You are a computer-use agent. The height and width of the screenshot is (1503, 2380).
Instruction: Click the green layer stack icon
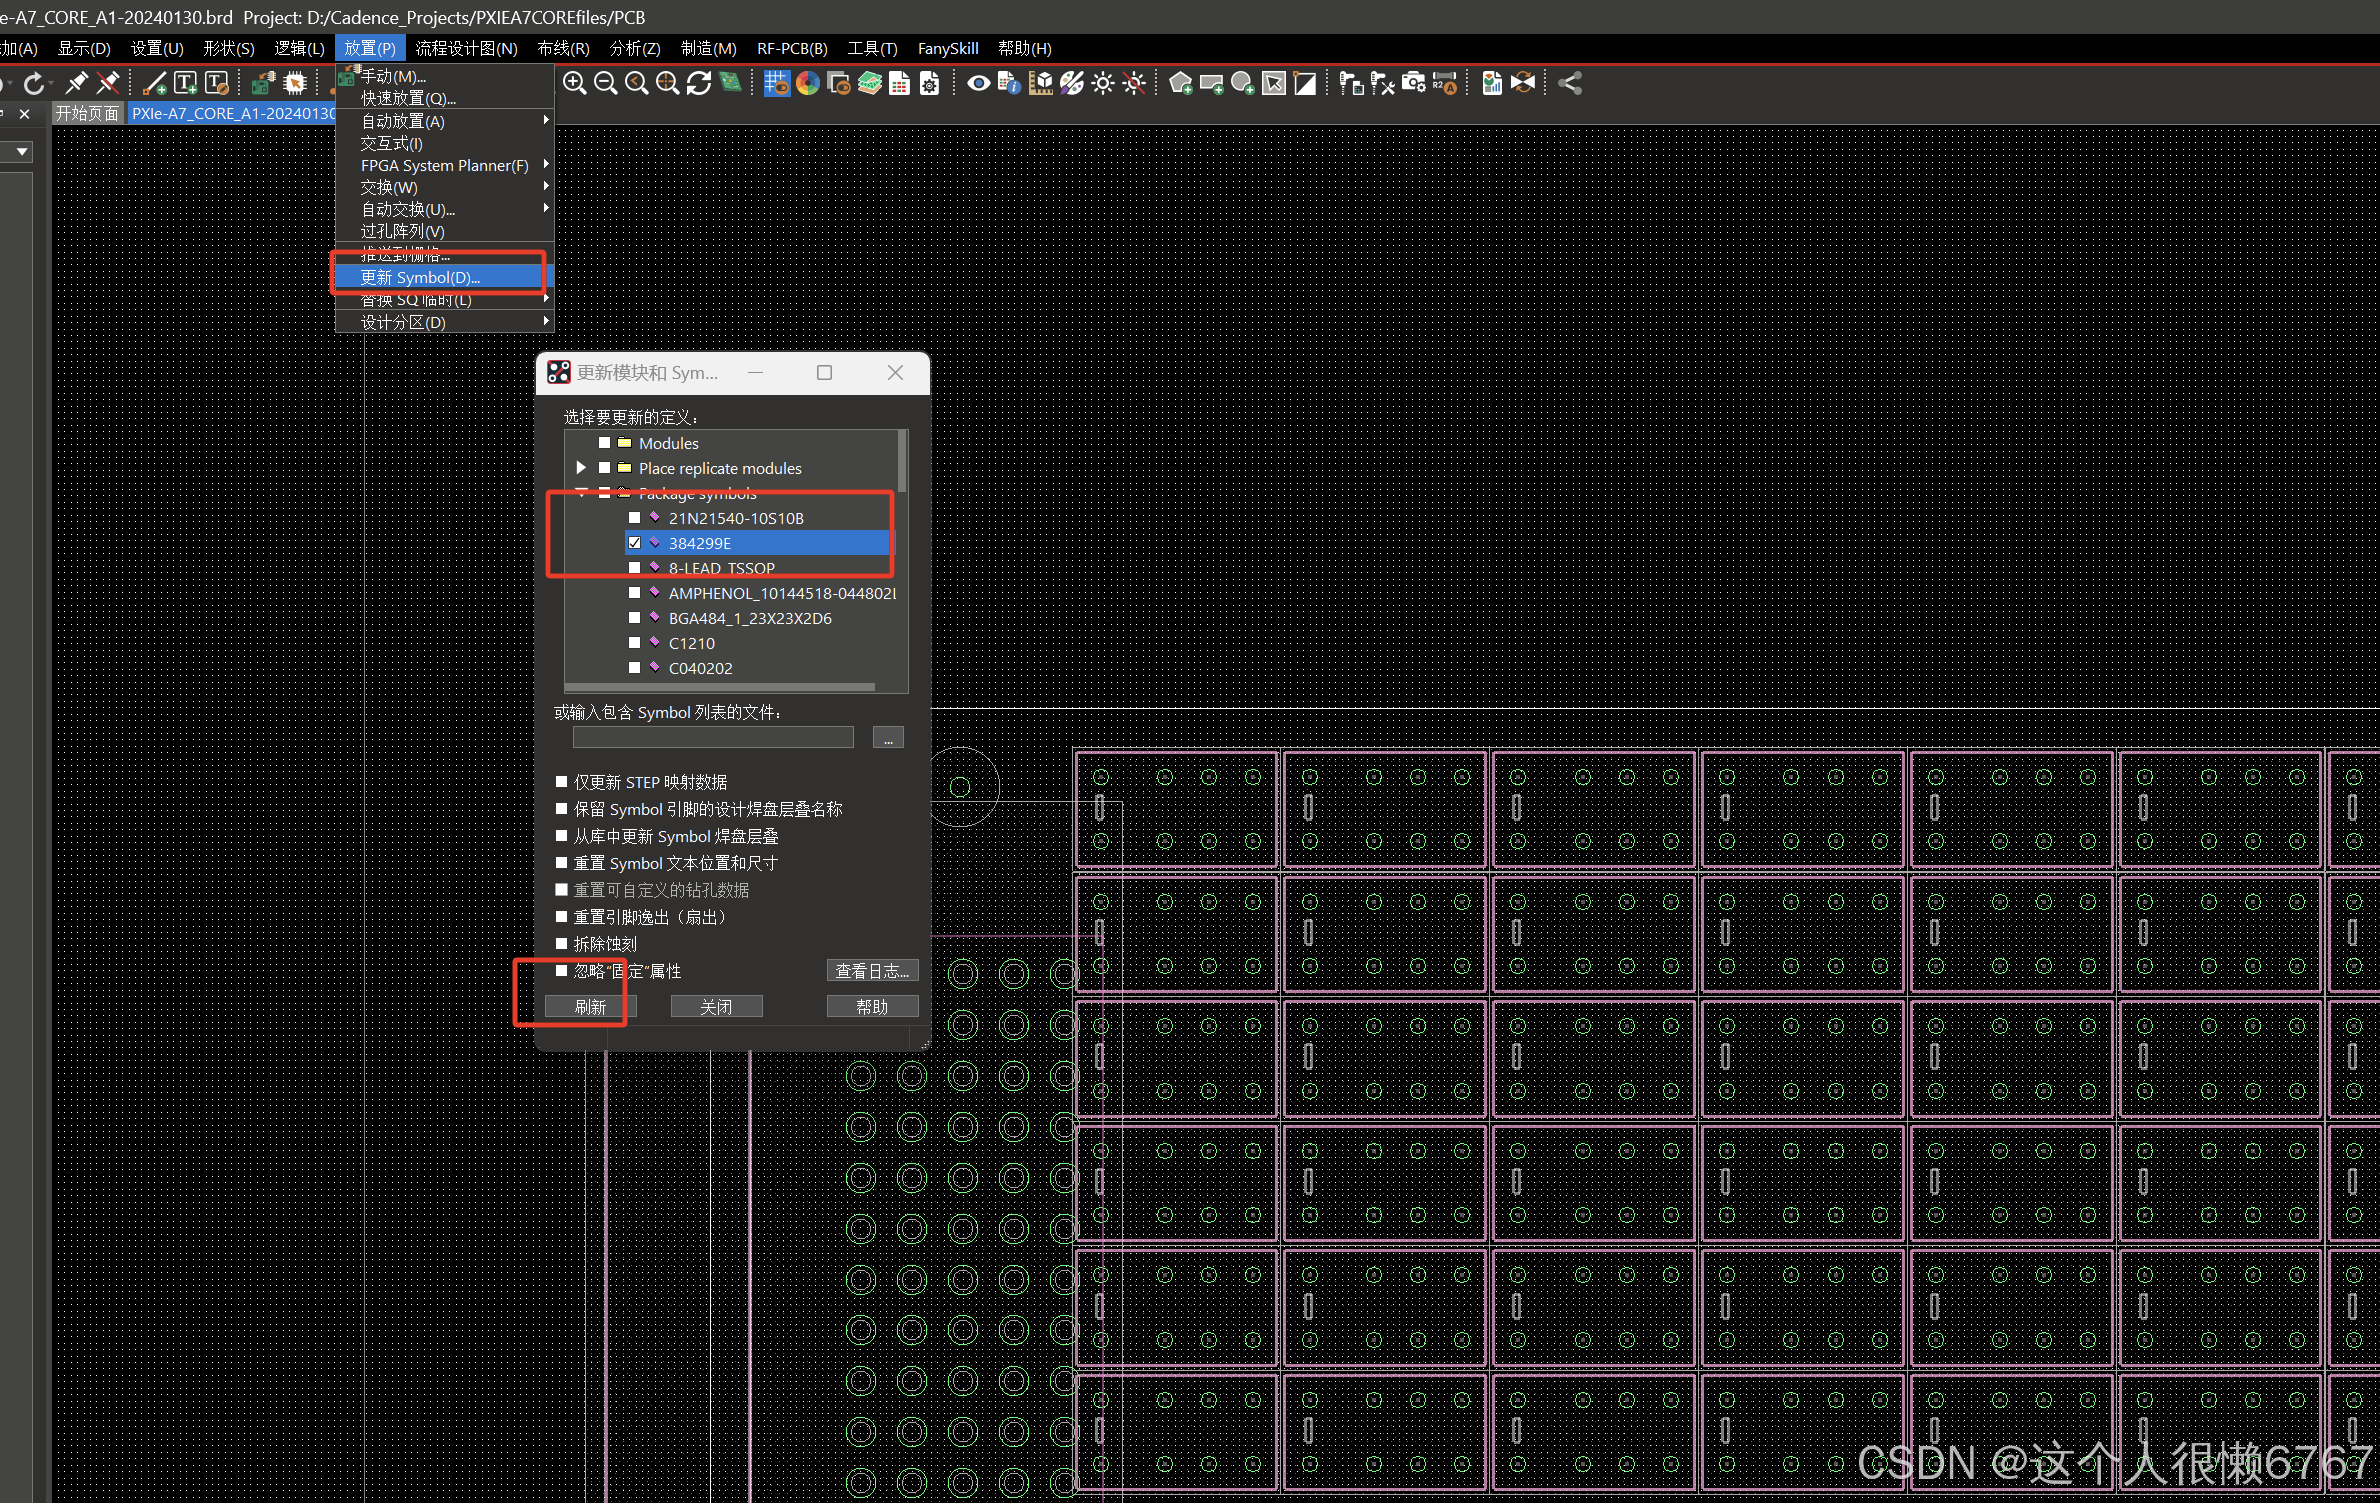tap(869, 84)
